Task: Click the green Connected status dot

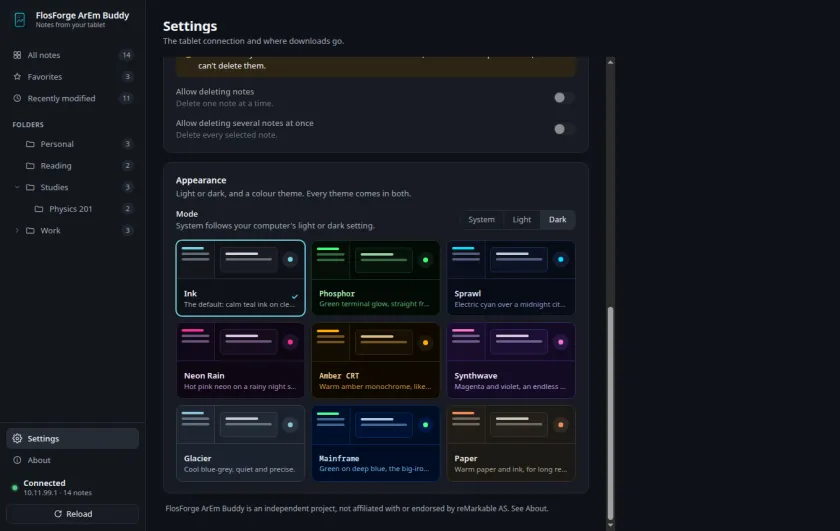Action: [15, 488]
